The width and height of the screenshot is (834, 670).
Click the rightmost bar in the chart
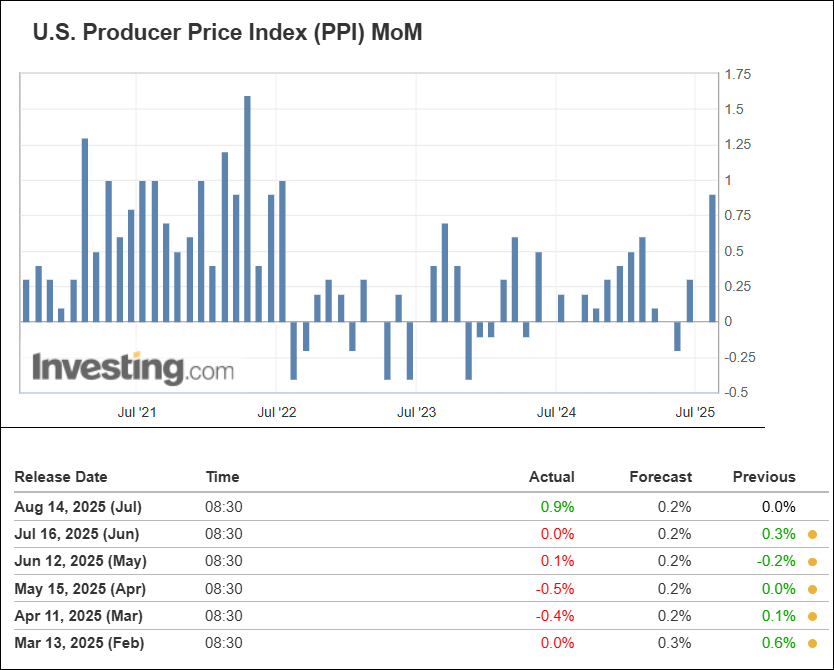(x=712, y=258)
